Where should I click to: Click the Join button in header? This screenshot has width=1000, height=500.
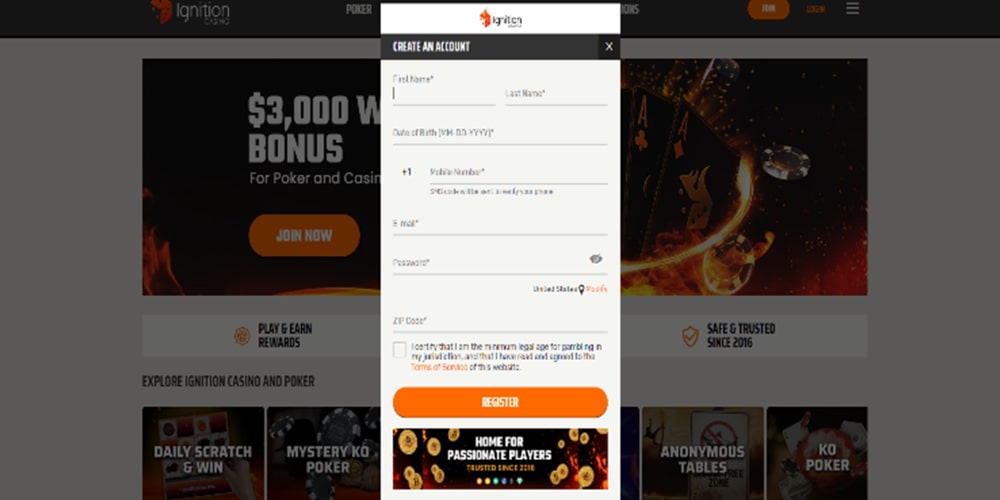coord(768,9)
